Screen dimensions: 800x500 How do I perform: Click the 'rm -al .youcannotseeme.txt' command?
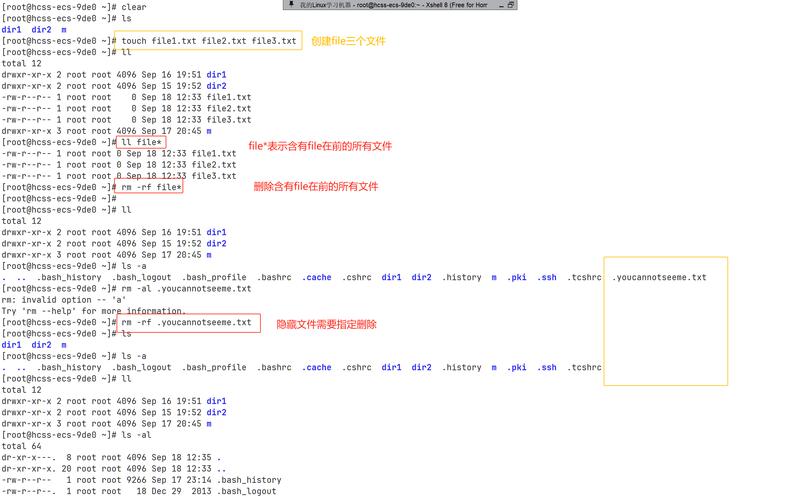186,289
